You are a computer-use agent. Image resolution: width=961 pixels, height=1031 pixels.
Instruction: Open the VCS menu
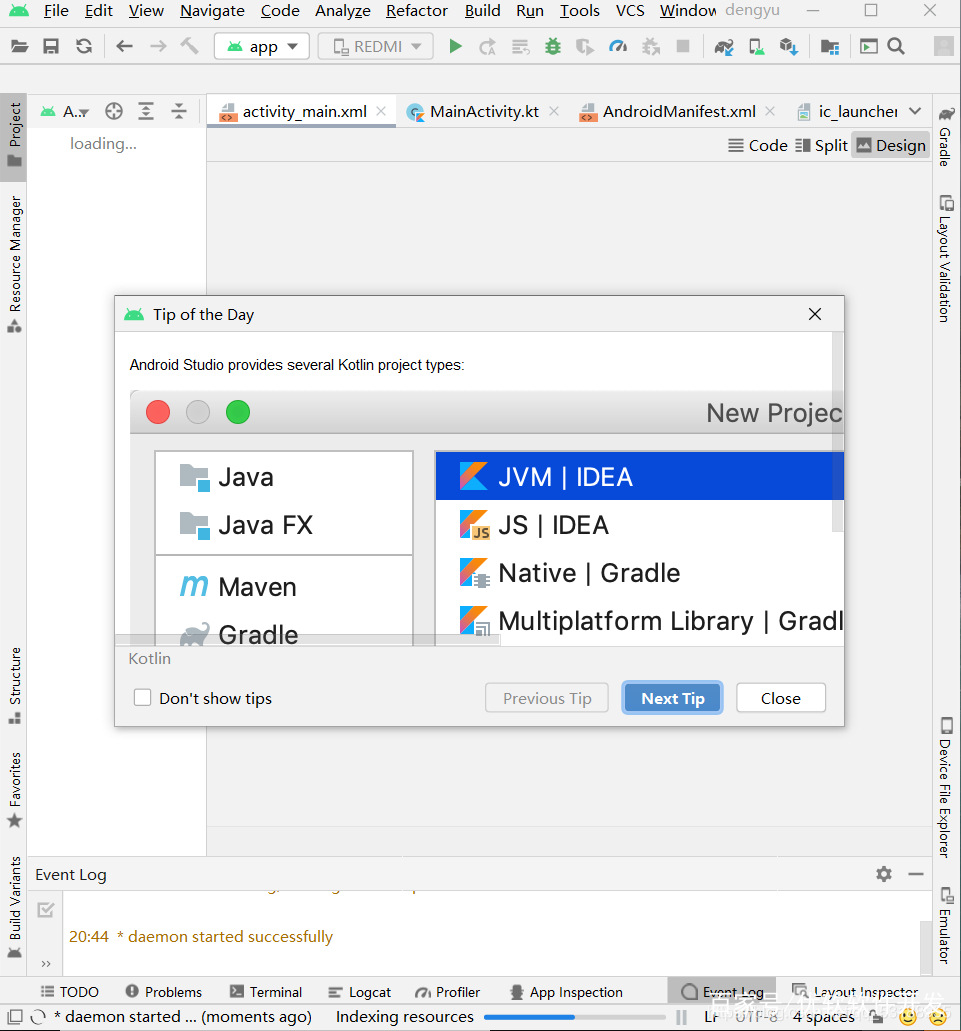pos(630,11)
